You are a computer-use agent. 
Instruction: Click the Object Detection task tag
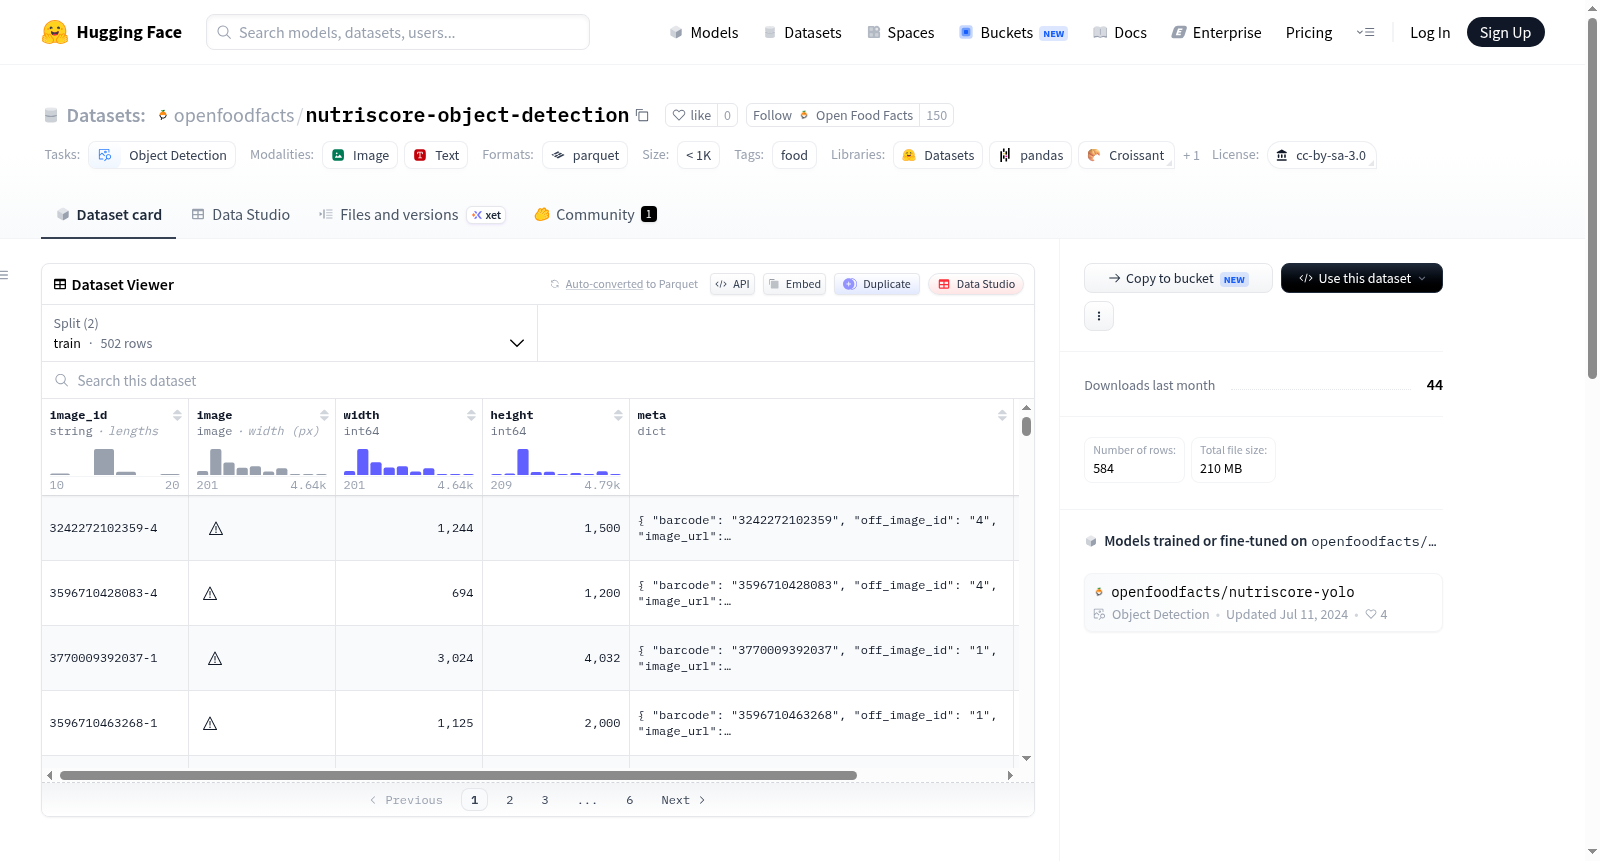(163, 155)
